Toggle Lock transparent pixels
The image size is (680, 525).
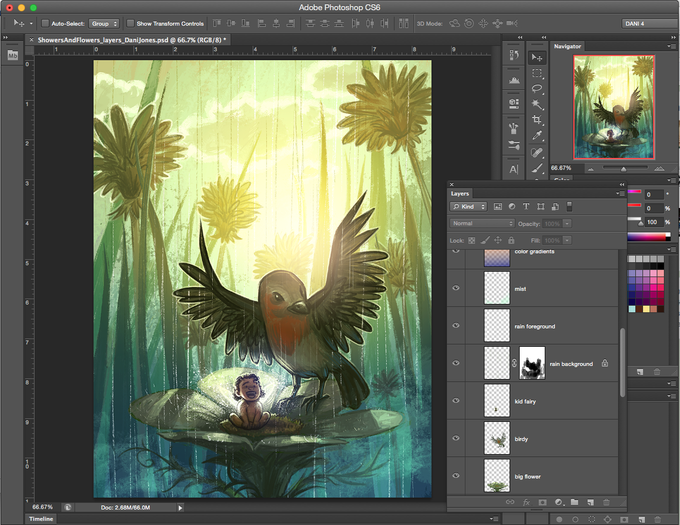pyautogui.click(x=471, y=240)
